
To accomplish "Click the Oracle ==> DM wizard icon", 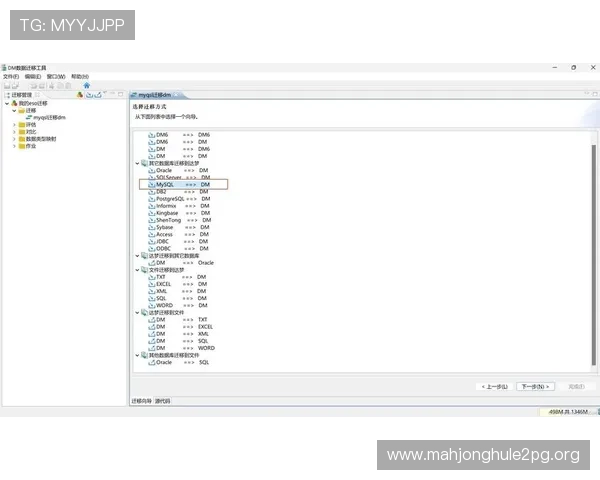I will 152,170.
